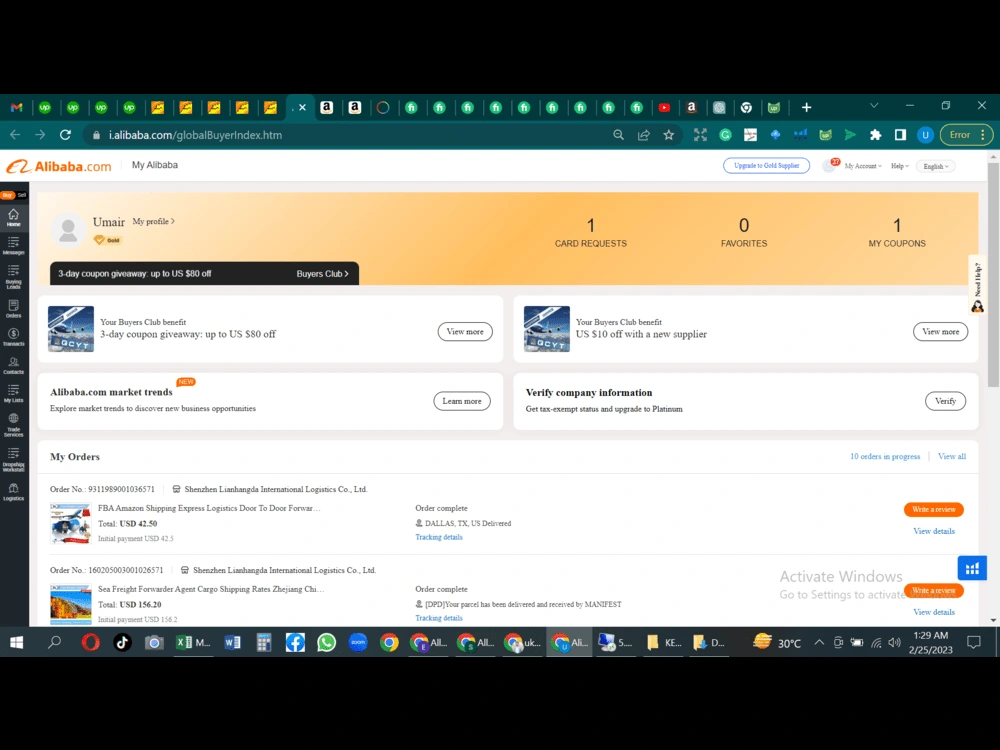Open Logistics in the sidebar
This screenshot has width=1000, height=750.
coord(13,492)
